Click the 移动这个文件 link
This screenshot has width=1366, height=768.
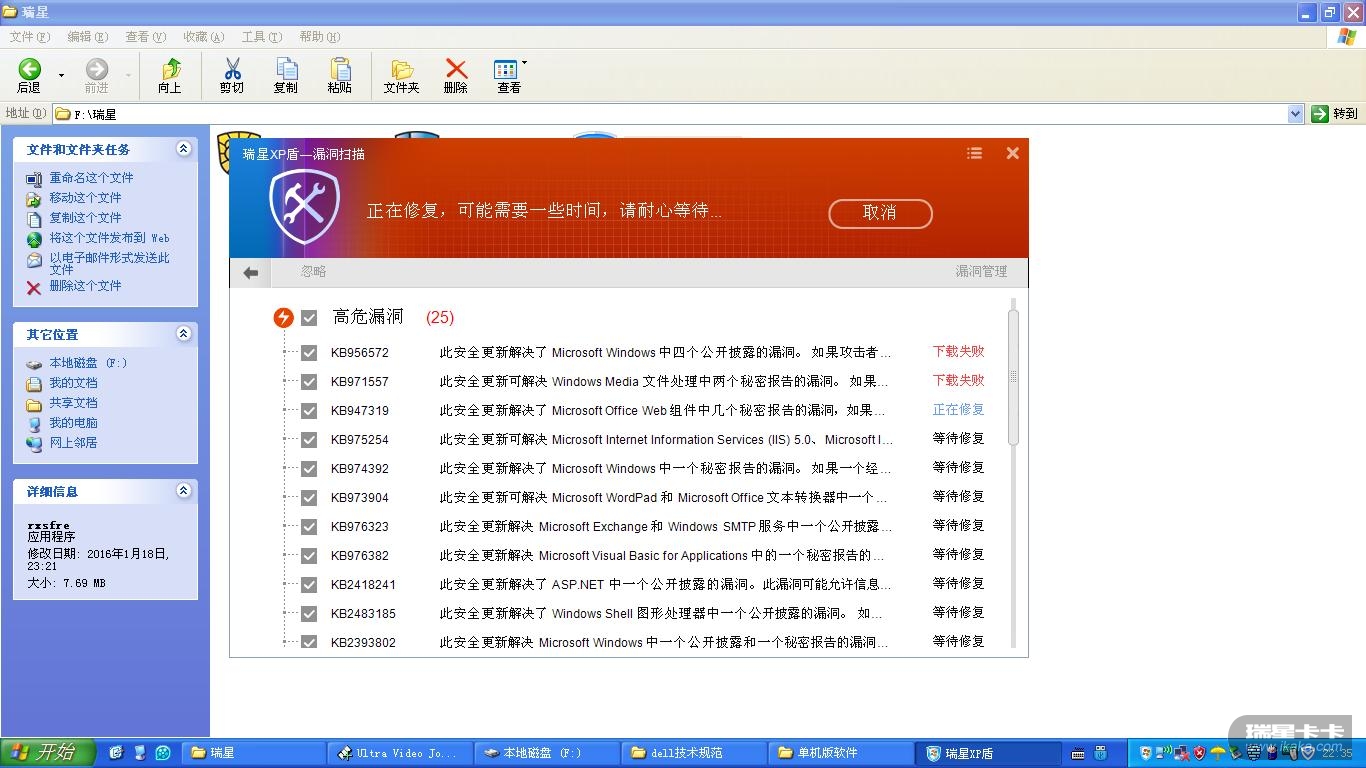point(86,198)
